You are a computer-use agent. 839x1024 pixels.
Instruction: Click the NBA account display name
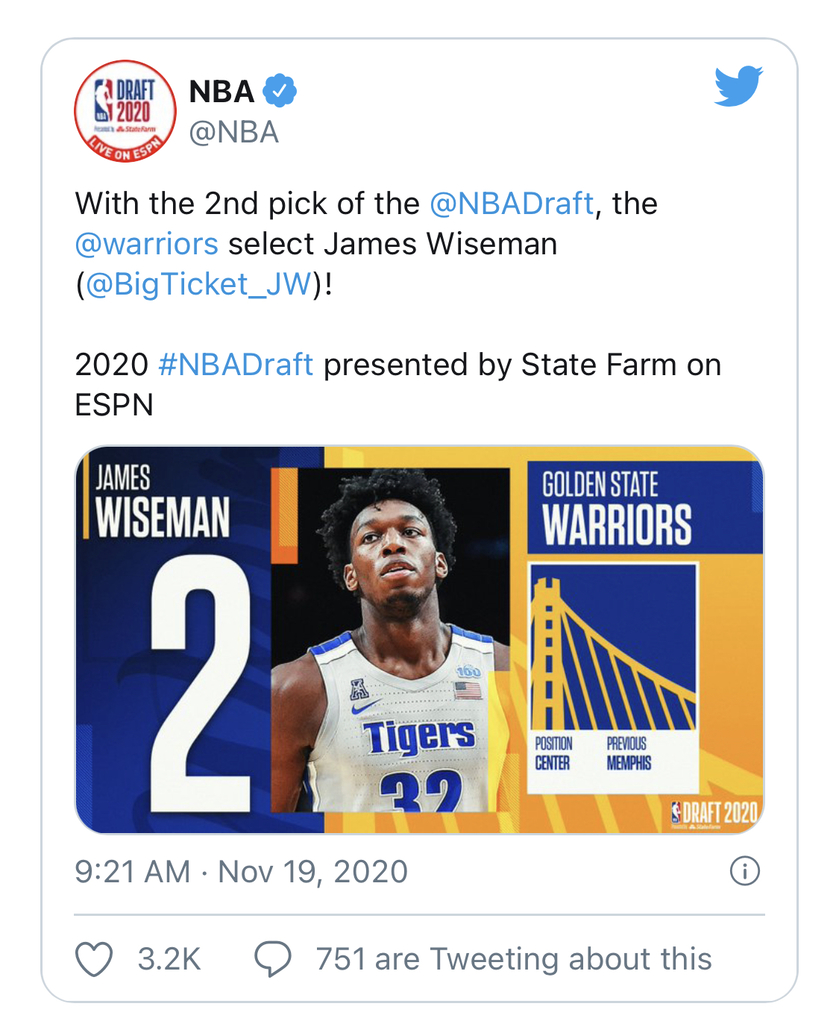point(221,91)
